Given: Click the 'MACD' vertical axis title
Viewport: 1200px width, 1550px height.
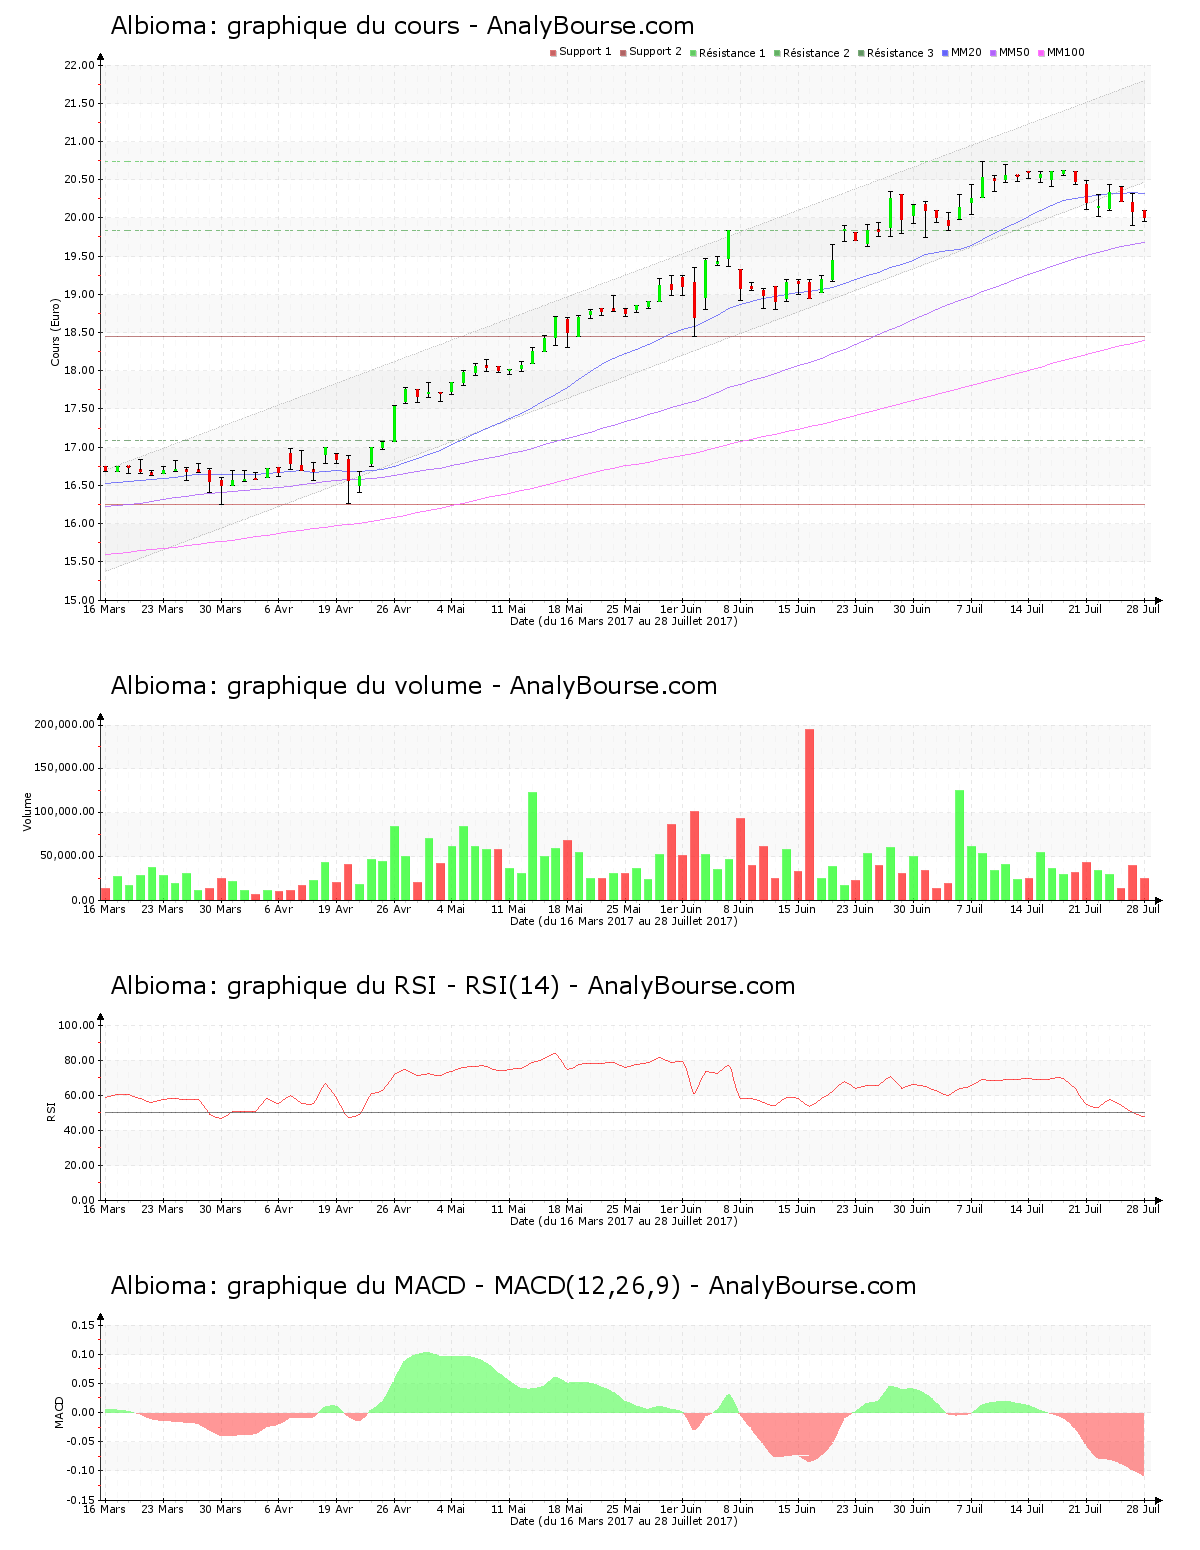Looking at the screenshot, I should (x=59, y=1412).
